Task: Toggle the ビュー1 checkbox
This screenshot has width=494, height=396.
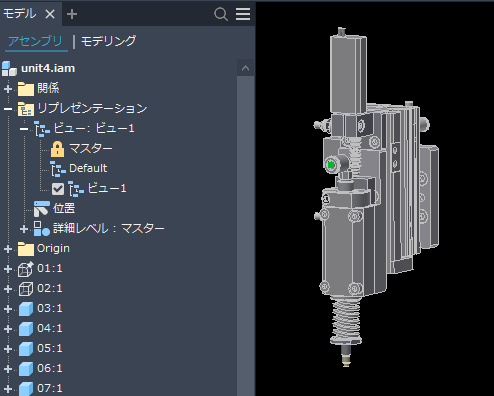Action: pos(58,189)
